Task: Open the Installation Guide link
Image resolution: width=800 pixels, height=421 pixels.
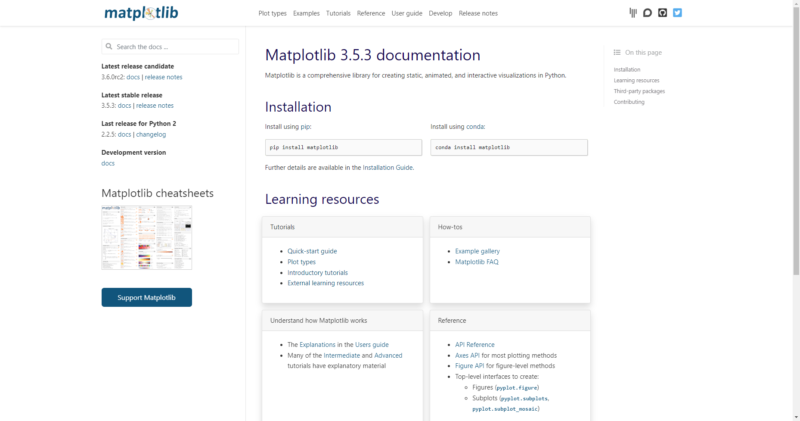Action: pos(387,167)
